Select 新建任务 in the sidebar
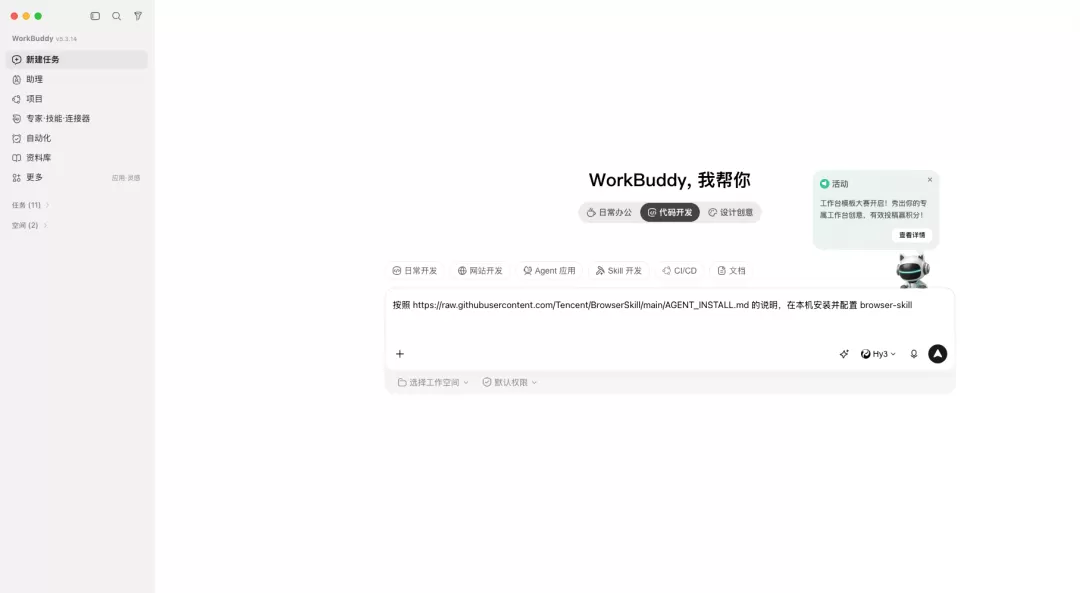The width and height of the screenshot is (1080, 593). (76, 59)
